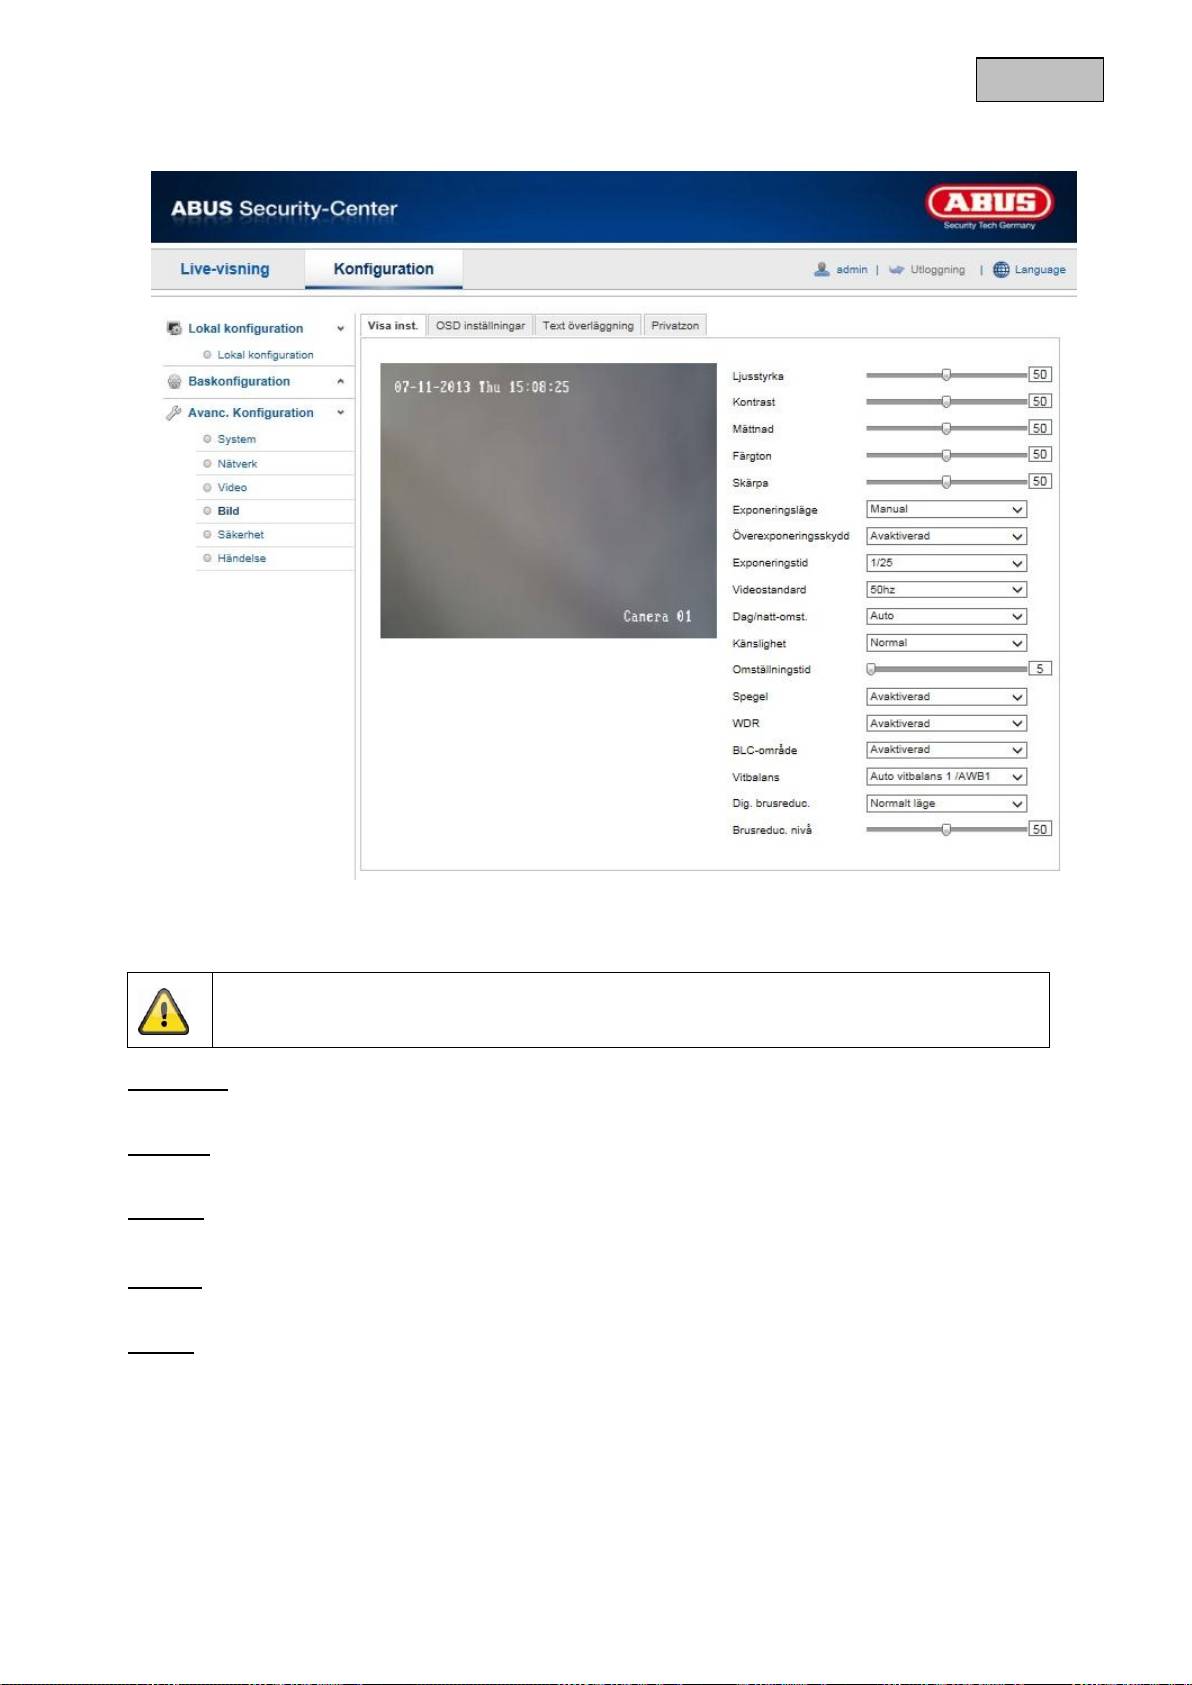Image resolution: width=1192 pixels, height=1685 pixels.
Task: Open Nätverk in the sidebar
Action: (237, 464)
